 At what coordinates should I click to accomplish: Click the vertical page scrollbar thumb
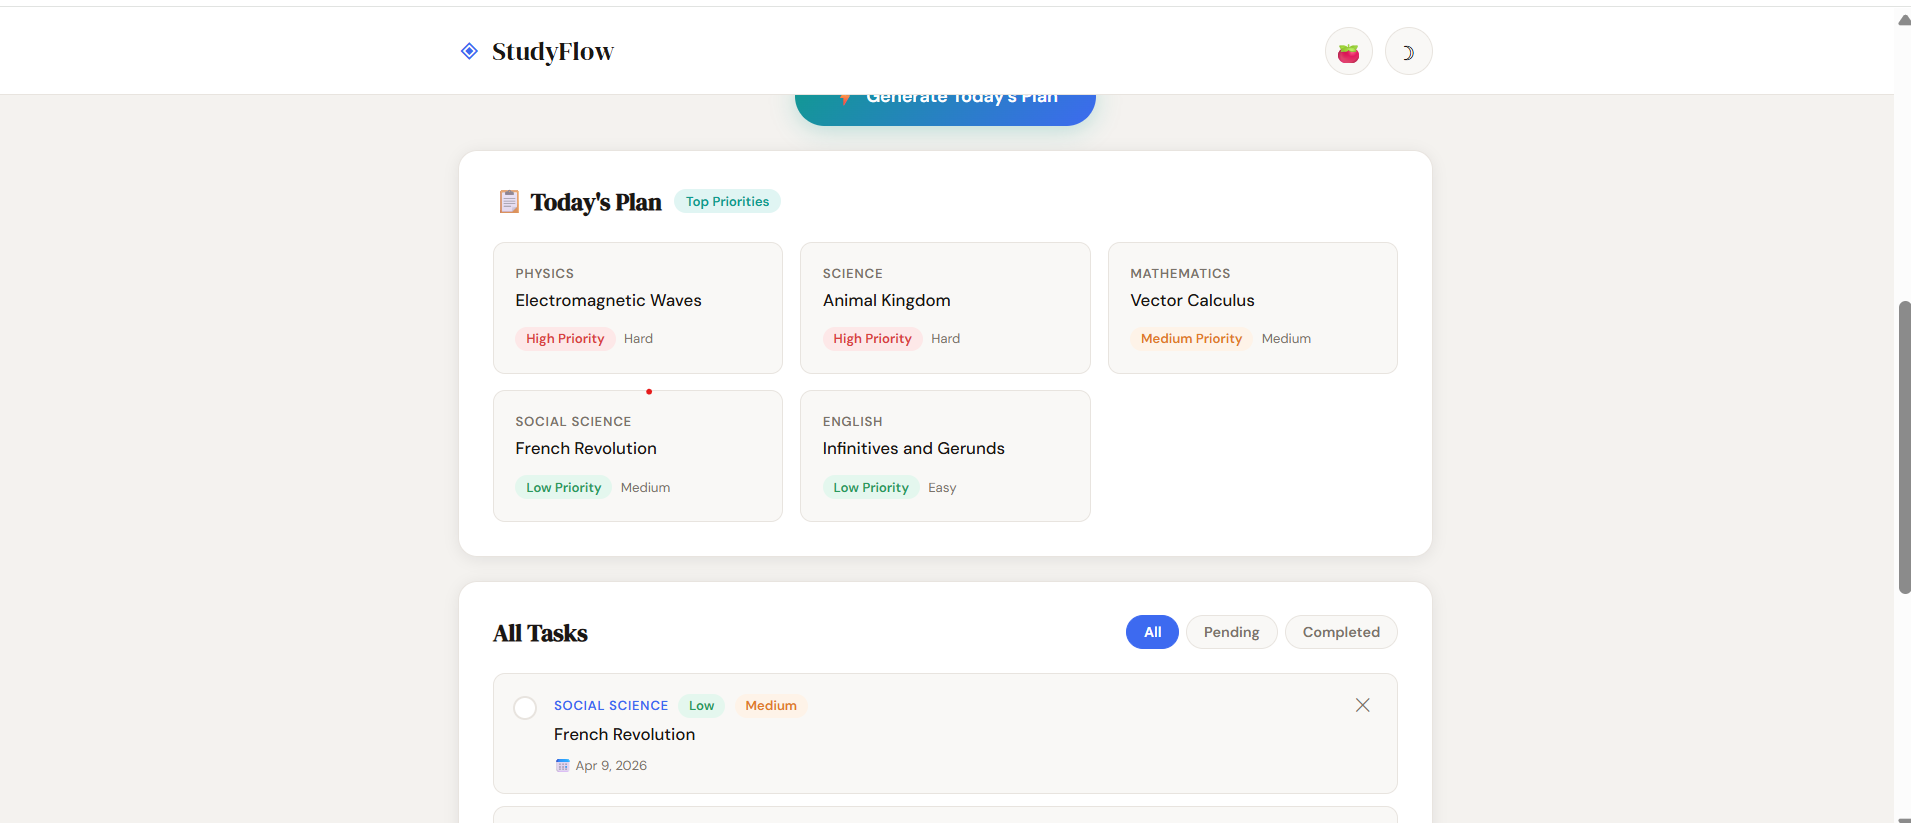pyautogui.click(x=1904, y=447)
